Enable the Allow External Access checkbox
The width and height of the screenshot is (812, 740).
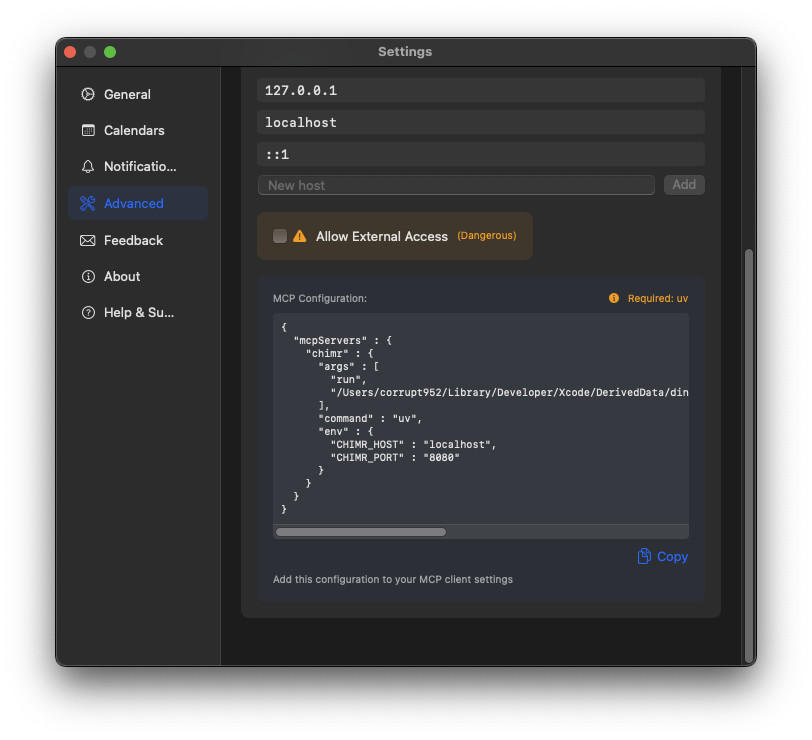click(x=280, y=236)
